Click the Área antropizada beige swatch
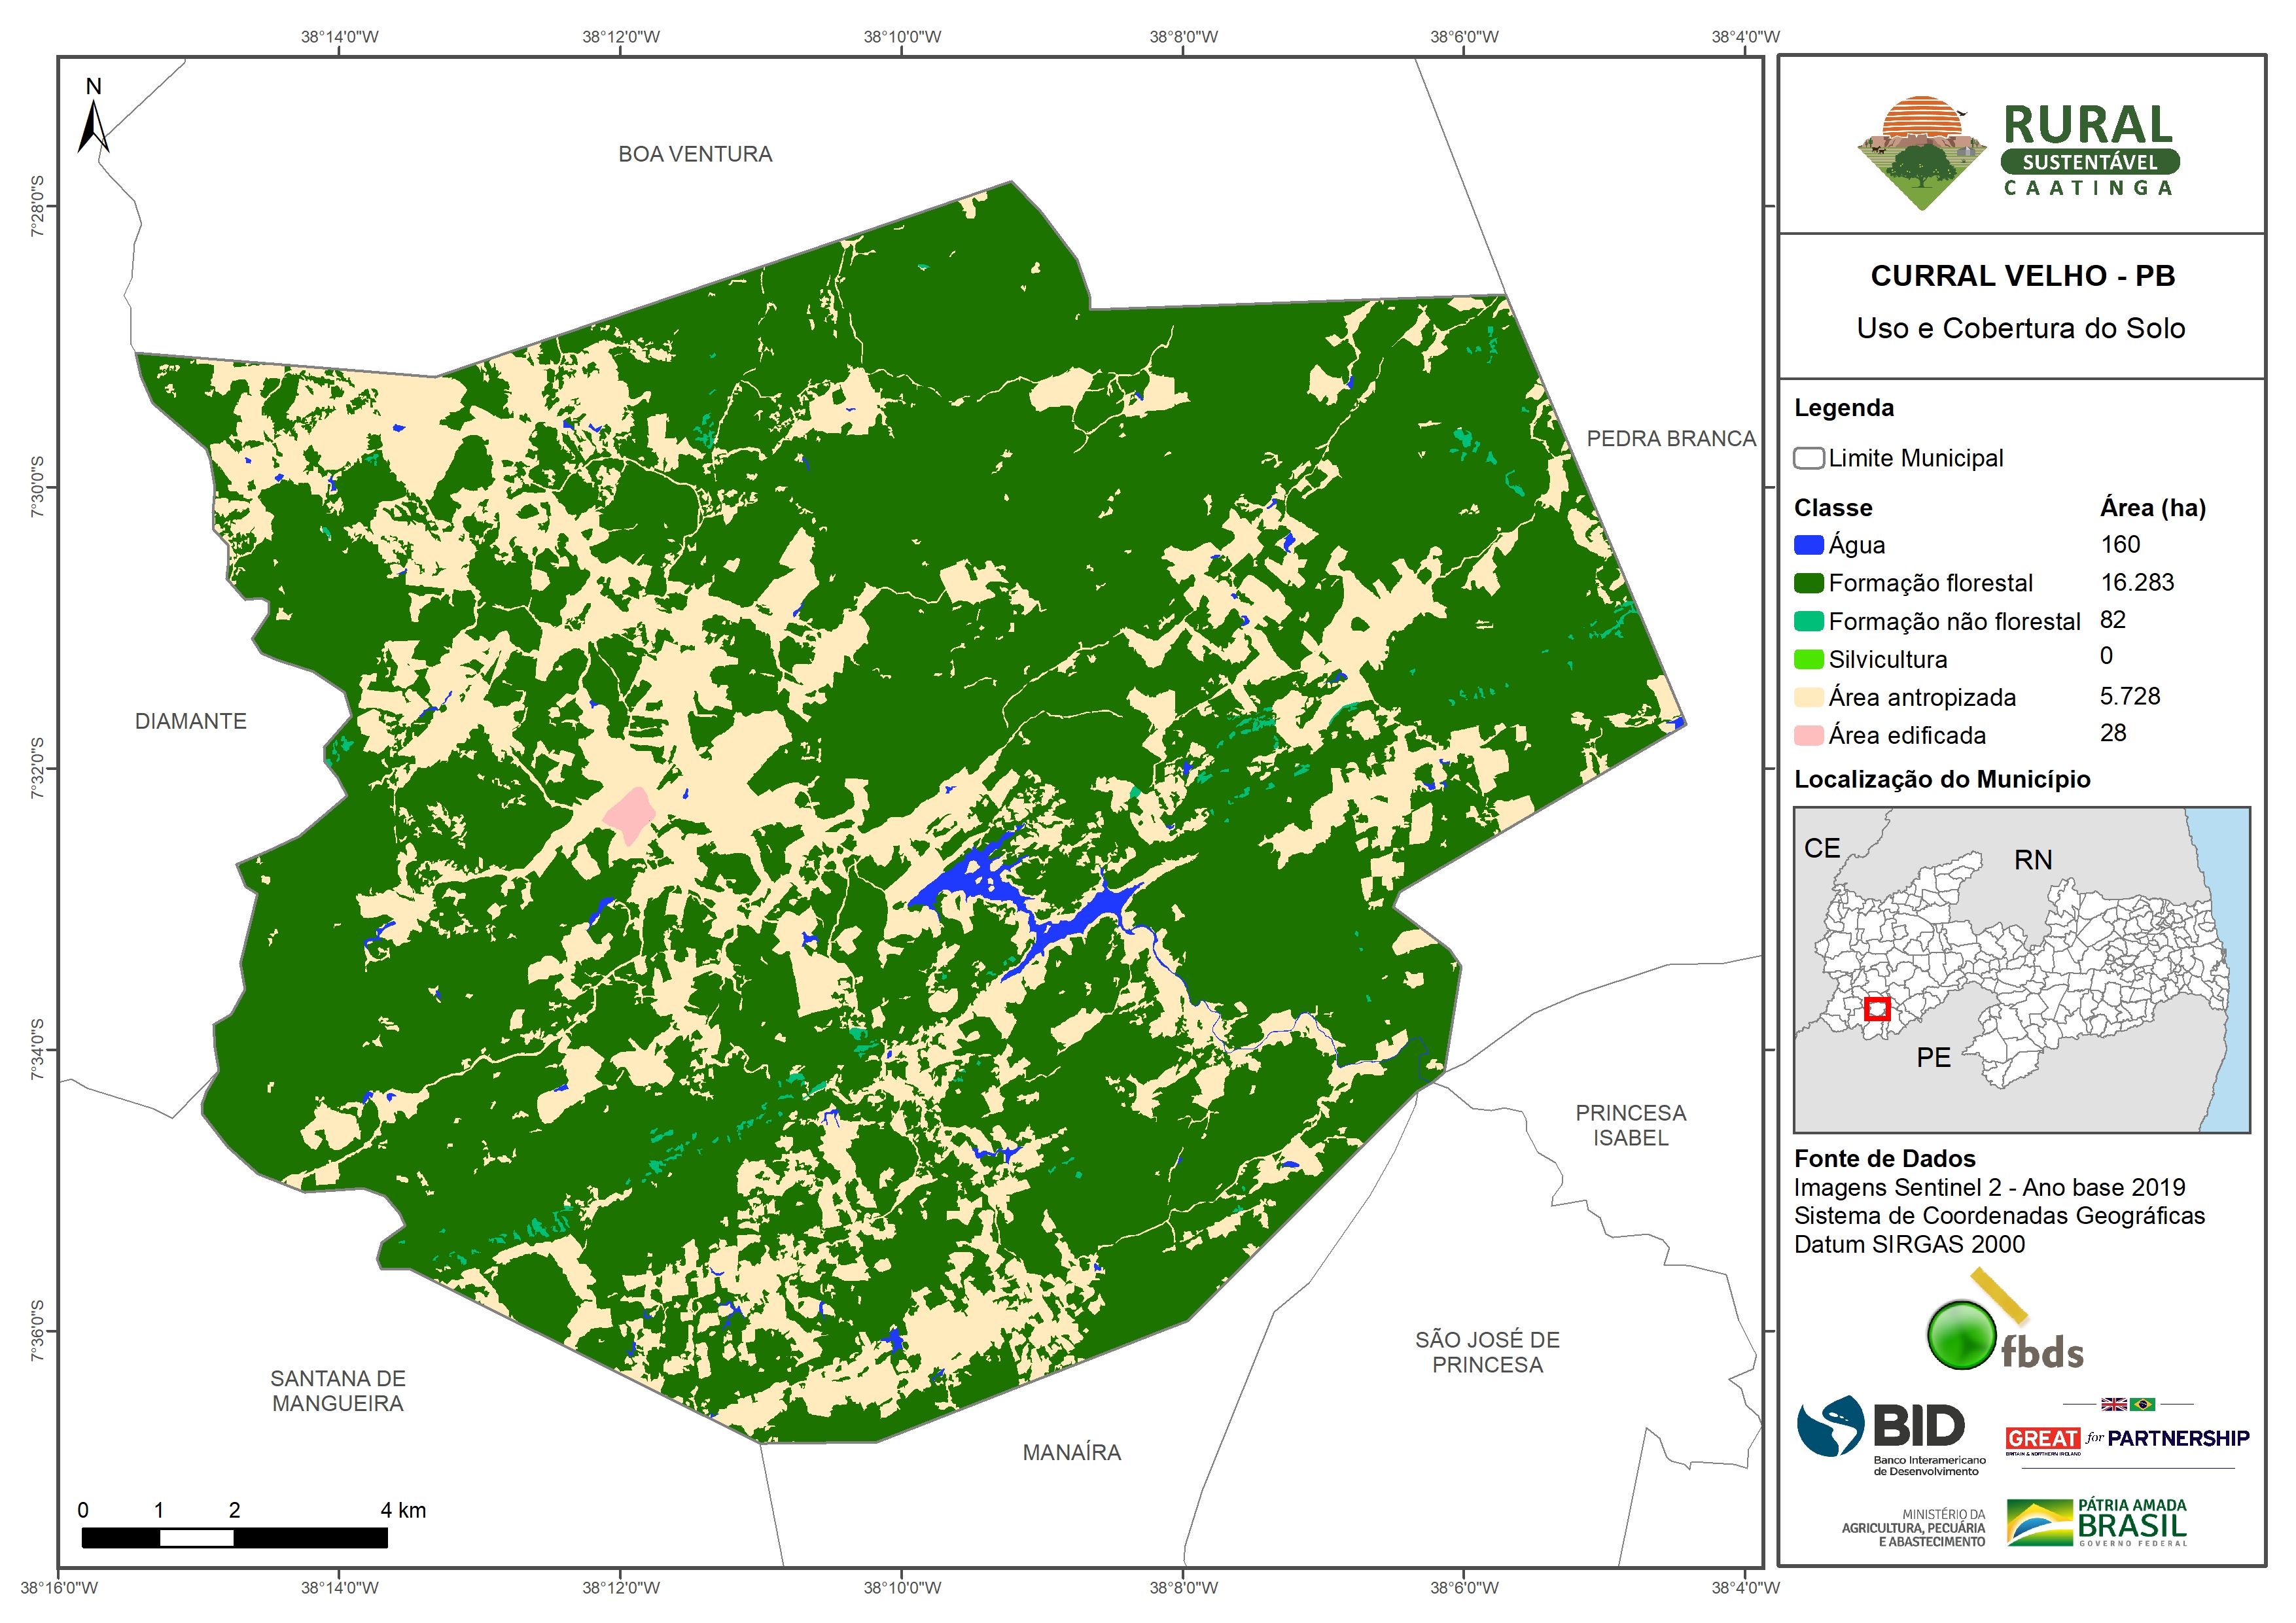The width and height of the screenshot is (2296, 1623). coord(1808,697)
